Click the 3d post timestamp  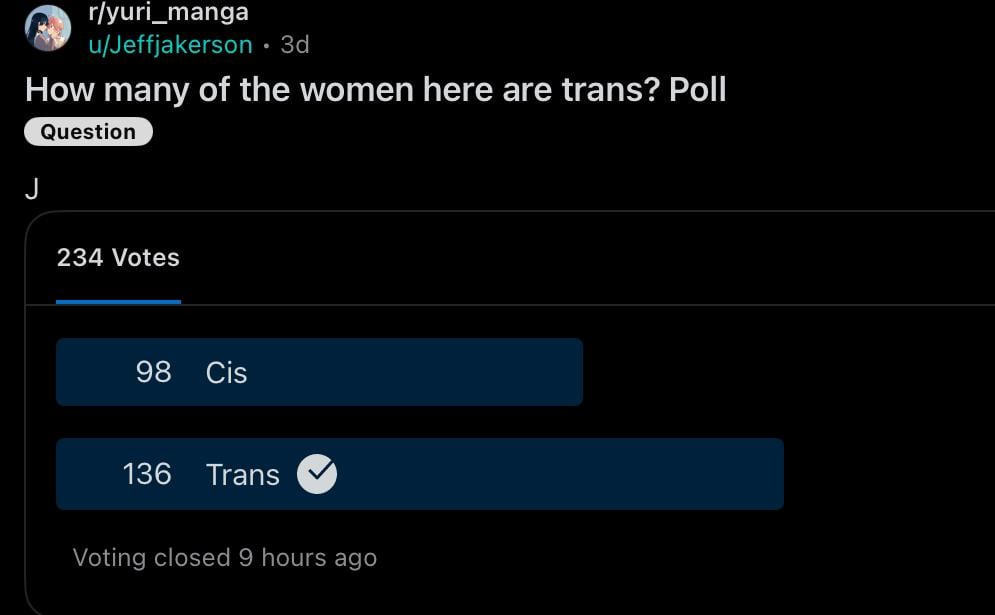point(295,44)
